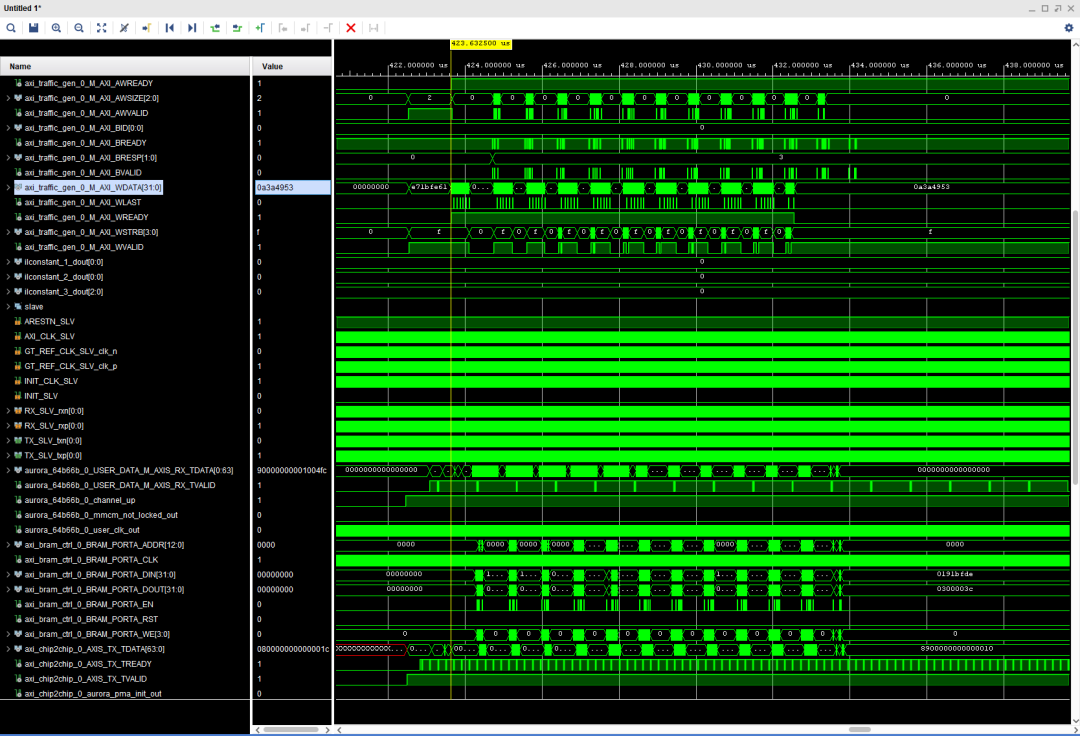
Task: Jump to the start of the waveform
Action: (x=169, y=28)
